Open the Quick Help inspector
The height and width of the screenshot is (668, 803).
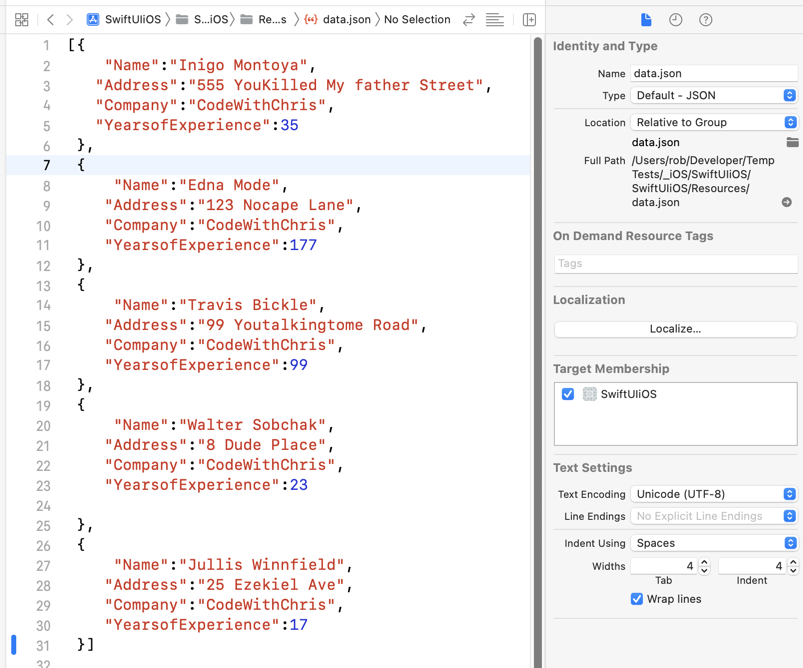click(x=706, y=20)
